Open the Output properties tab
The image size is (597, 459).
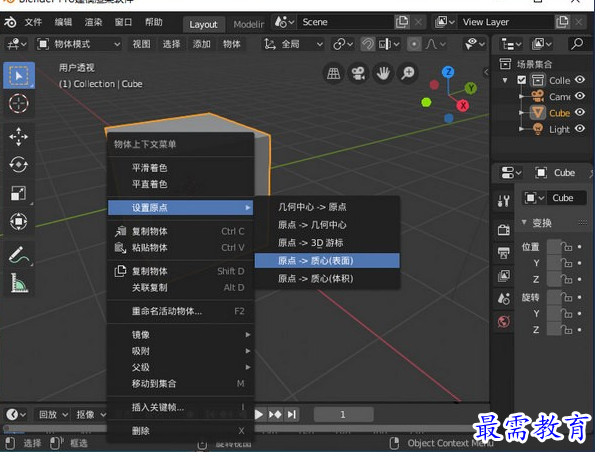pos(503,253)
